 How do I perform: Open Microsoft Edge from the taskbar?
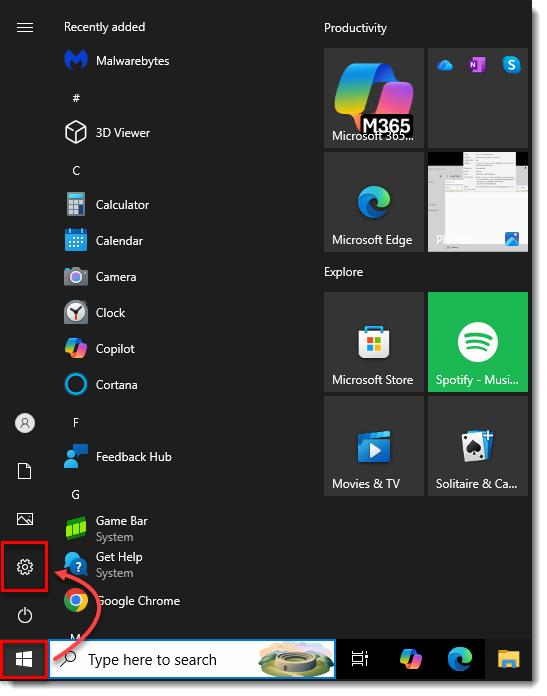460,659
